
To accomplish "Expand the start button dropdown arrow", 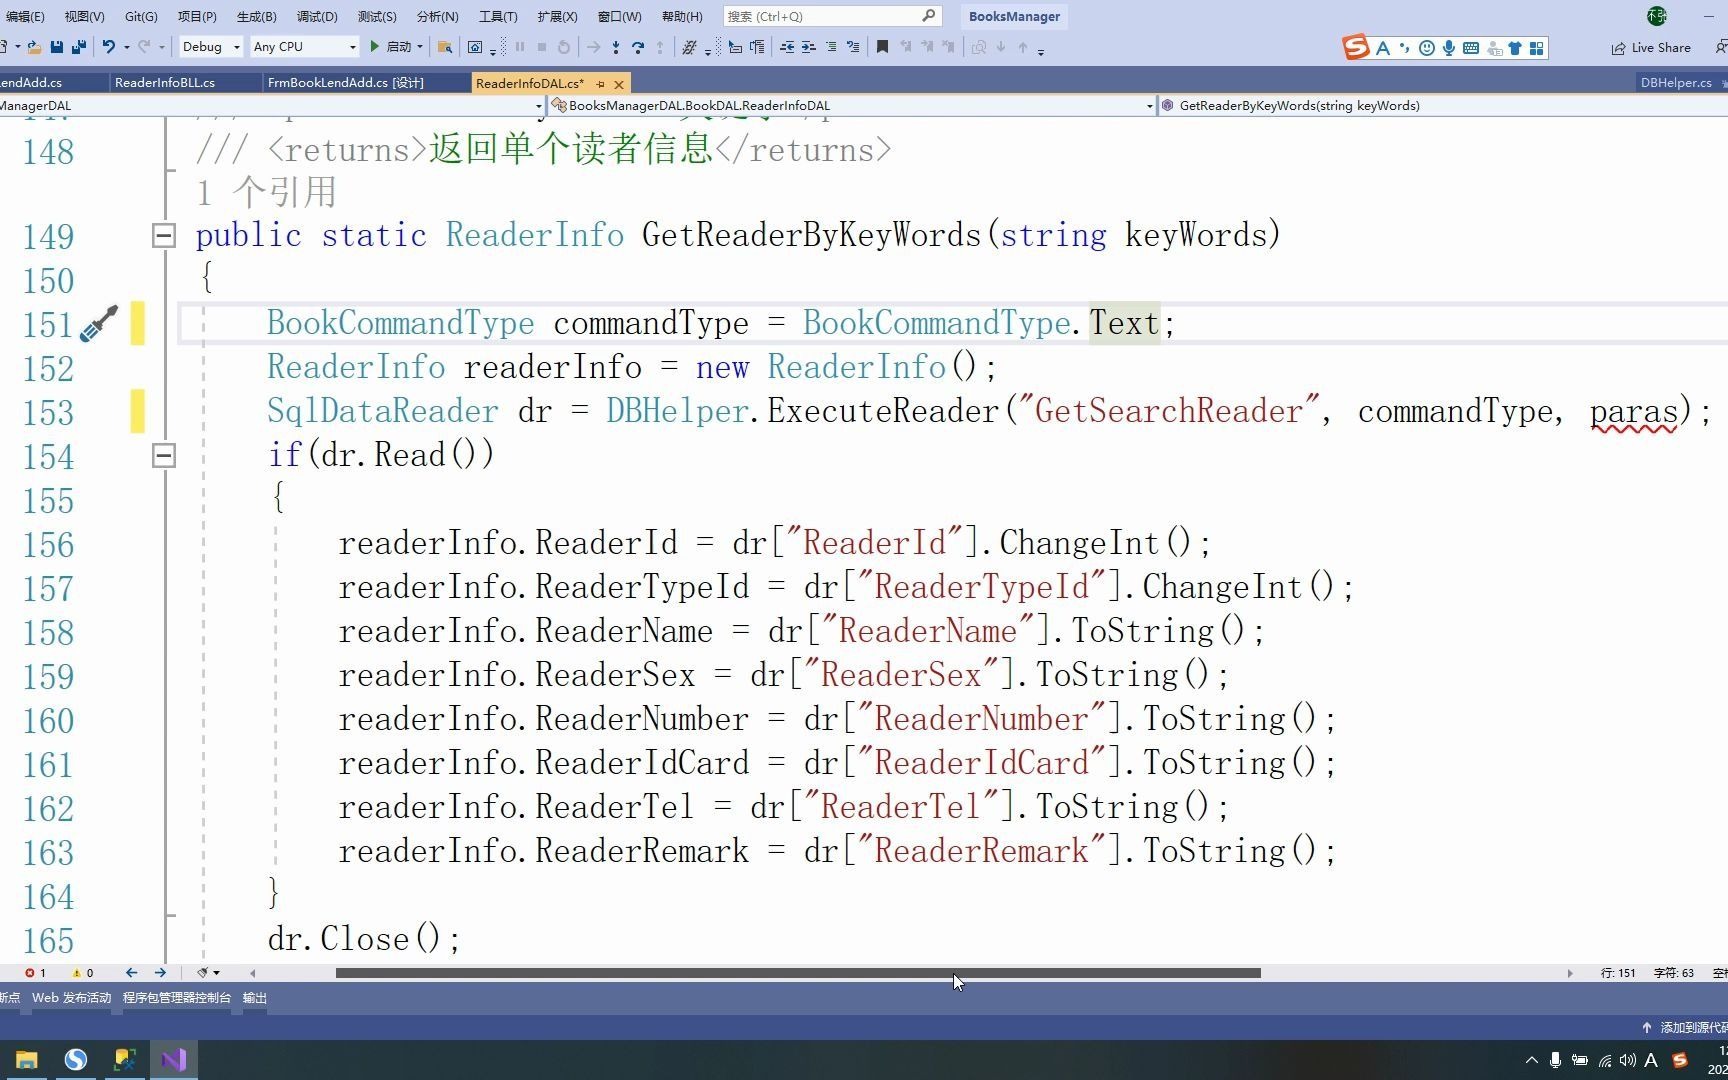I will [420, 47].
